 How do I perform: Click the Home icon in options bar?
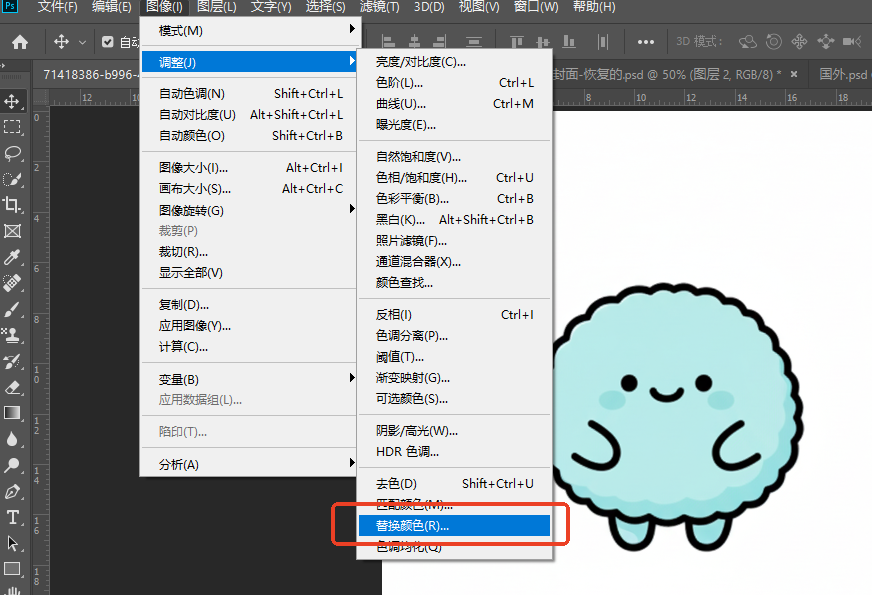pyautogui.click(x=20, y=42)
